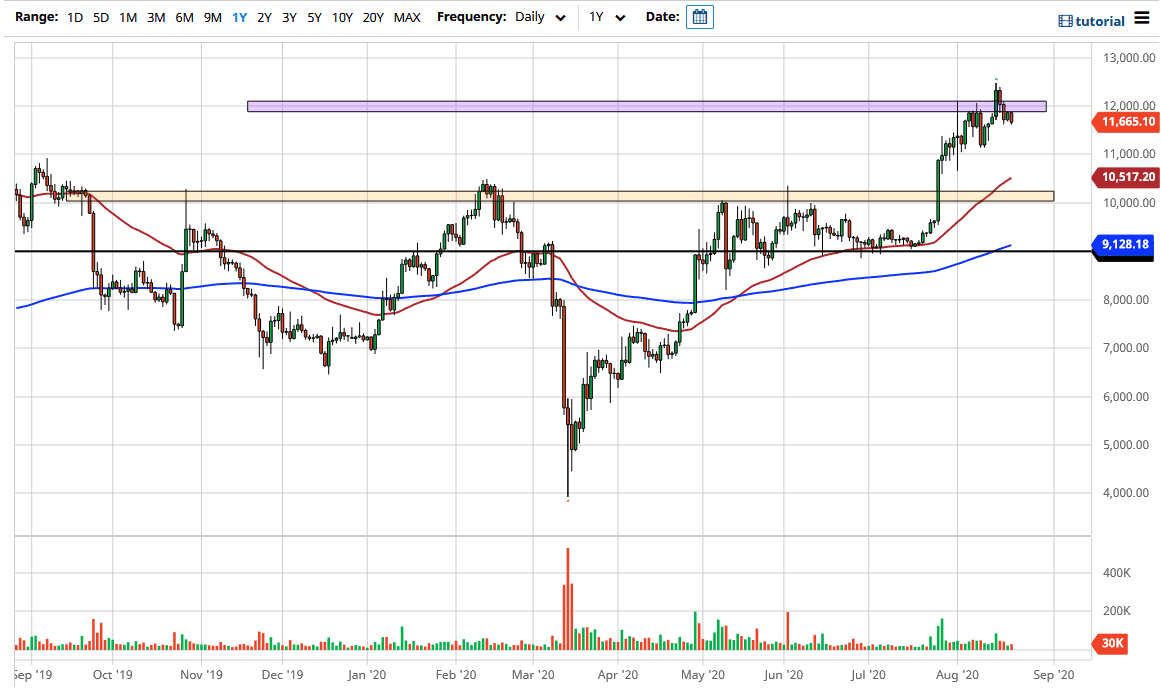Select the 9M range option
The image size is (1161, 691).
tap(211, 17)
